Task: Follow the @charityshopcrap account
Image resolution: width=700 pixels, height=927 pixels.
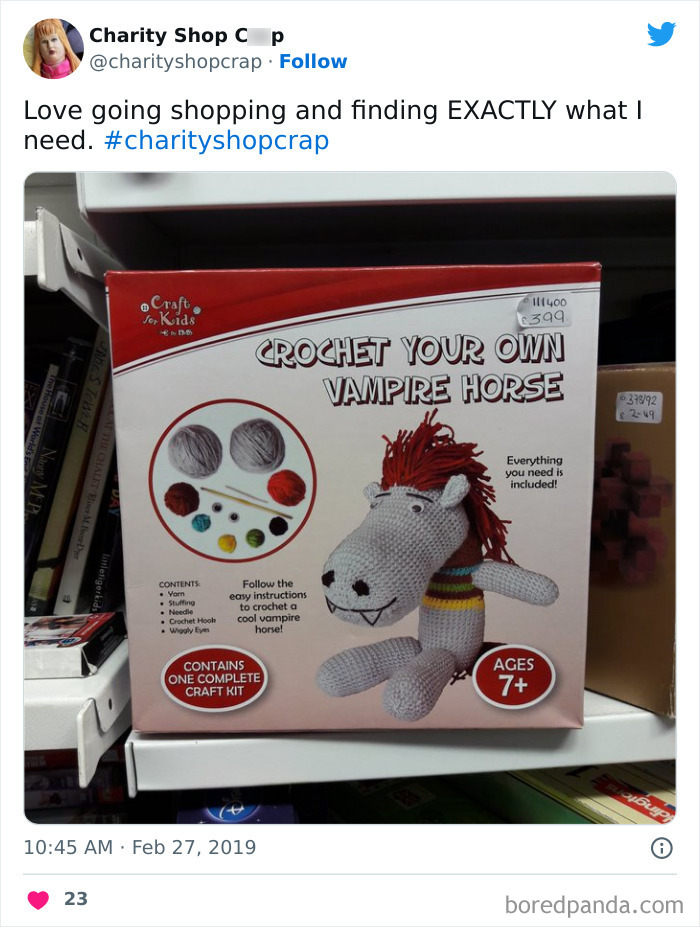Action: tap(313, 61)
